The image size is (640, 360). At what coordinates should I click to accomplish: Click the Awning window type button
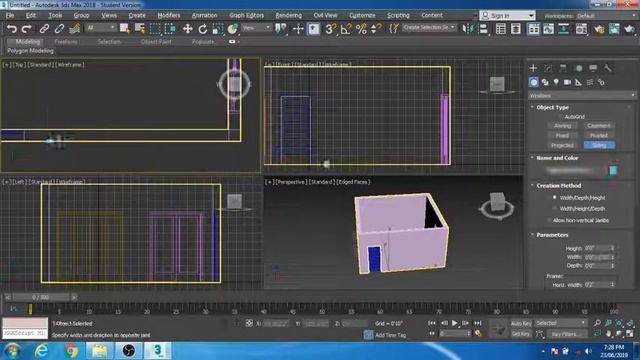tap(562, 126)
